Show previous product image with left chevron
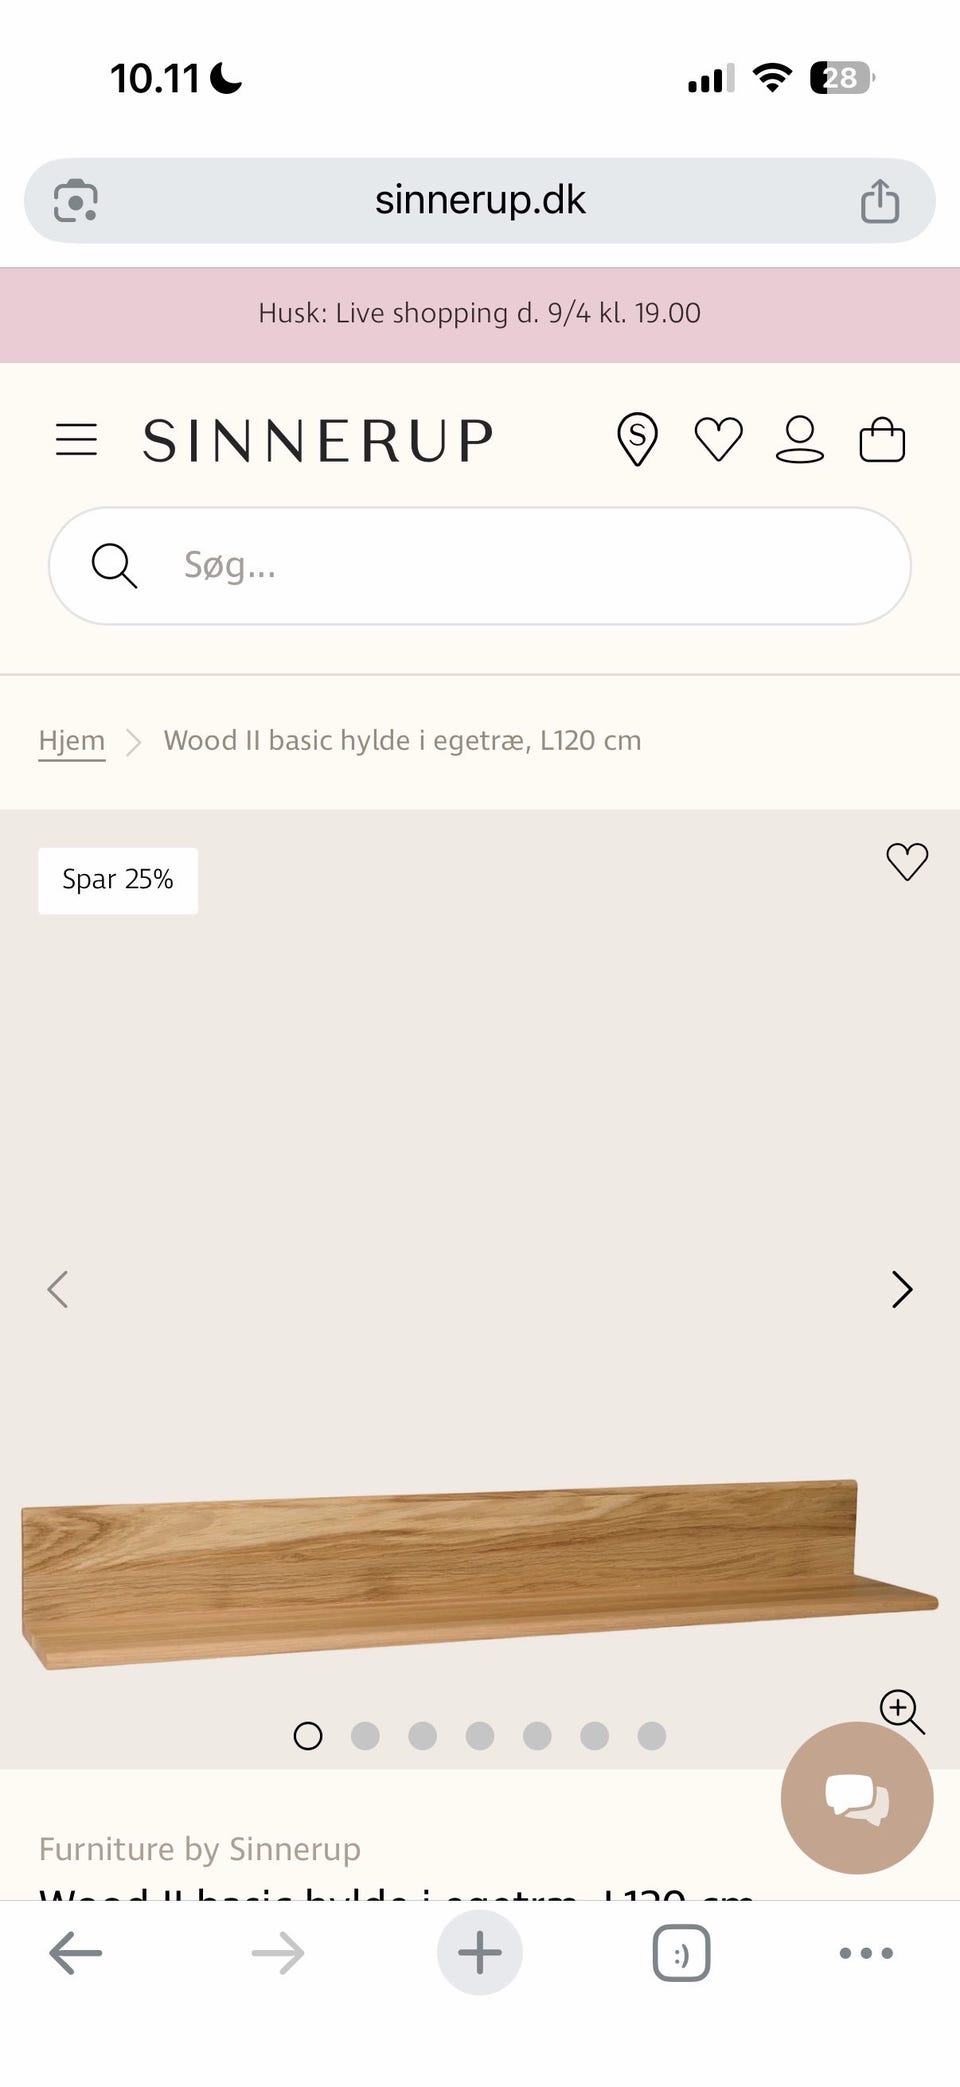Image resolution: width=960 pixels, height=2087 pixels. (58, 1290)
